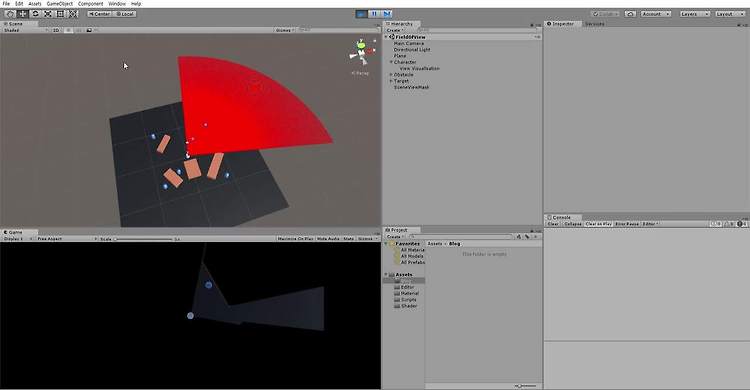The width and height of the screenshot is (750, 390).
Task: Open the Help menu
Action: 136,3
